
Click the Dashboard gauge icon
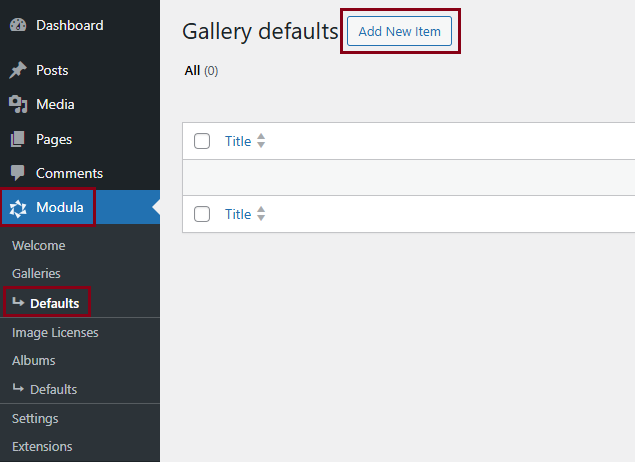[18, 25]
